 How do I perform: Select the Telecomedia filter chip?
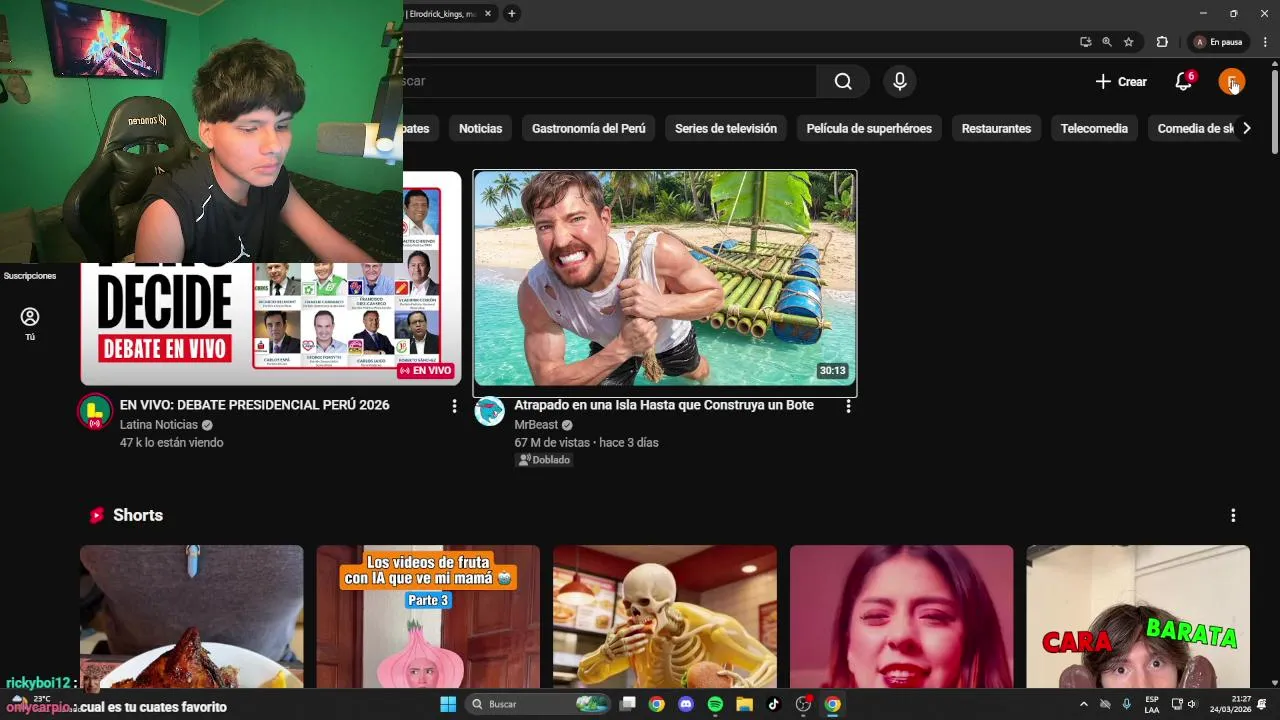[x=1094, y=128]
